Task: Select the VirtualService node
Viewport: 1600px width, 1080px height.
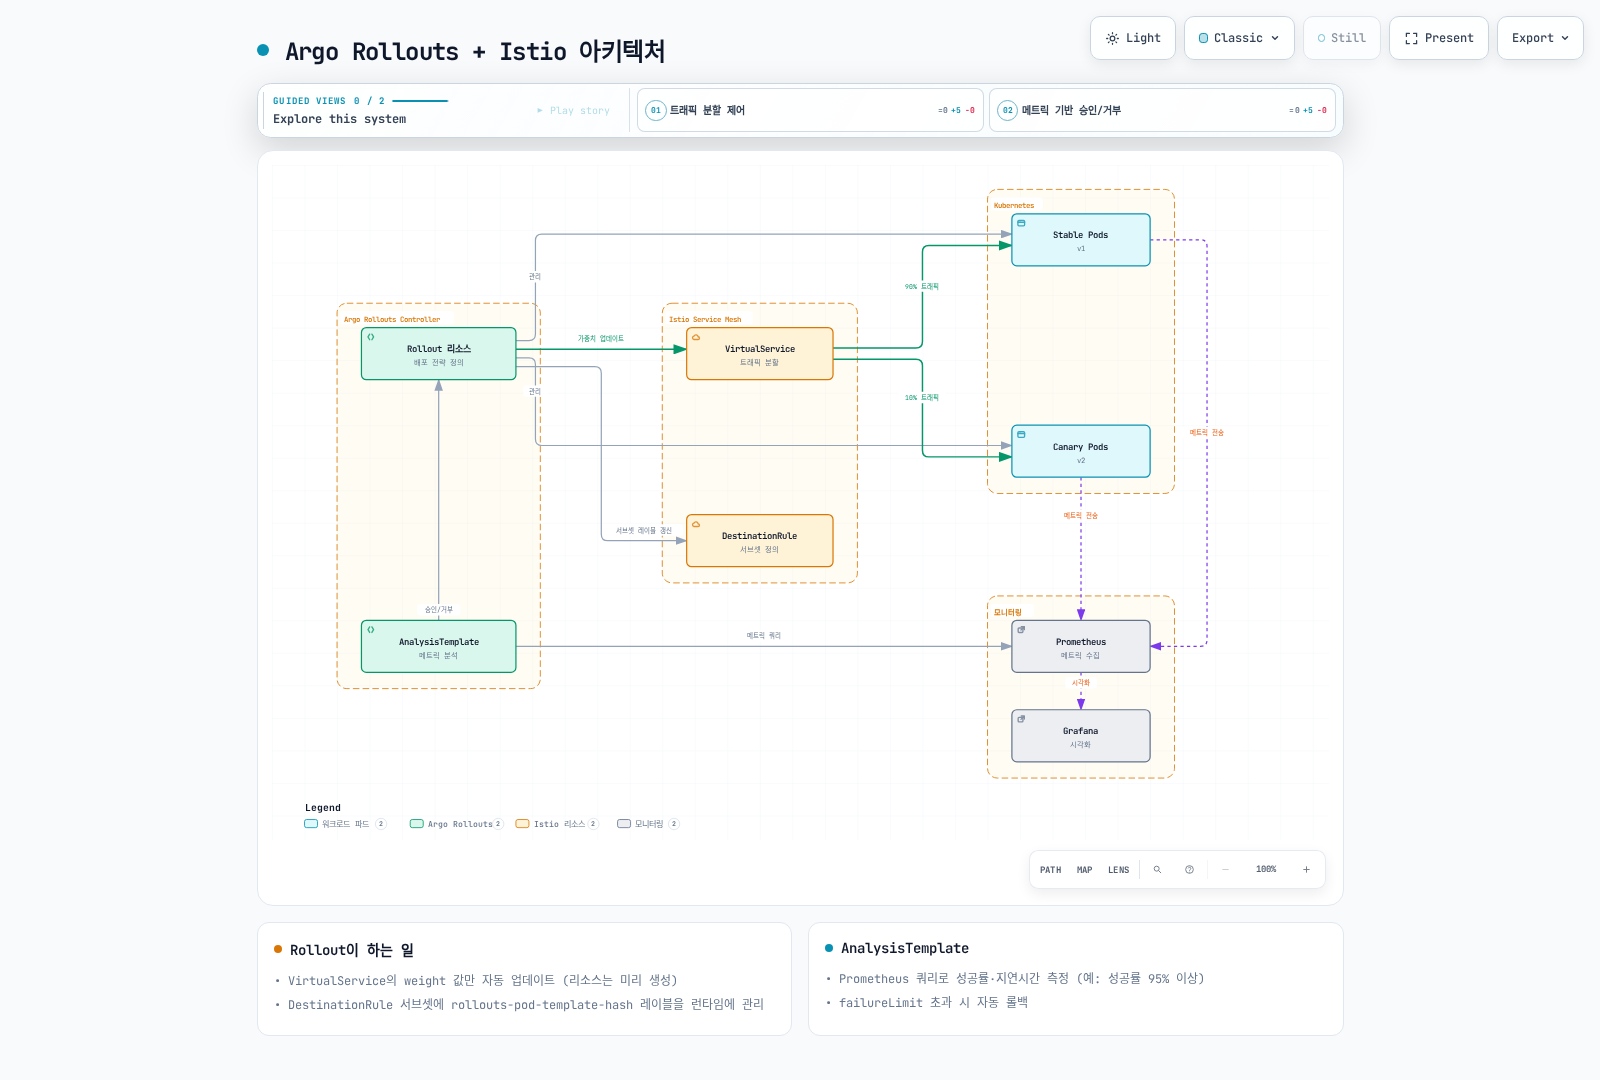Action: tap(760, 354)
